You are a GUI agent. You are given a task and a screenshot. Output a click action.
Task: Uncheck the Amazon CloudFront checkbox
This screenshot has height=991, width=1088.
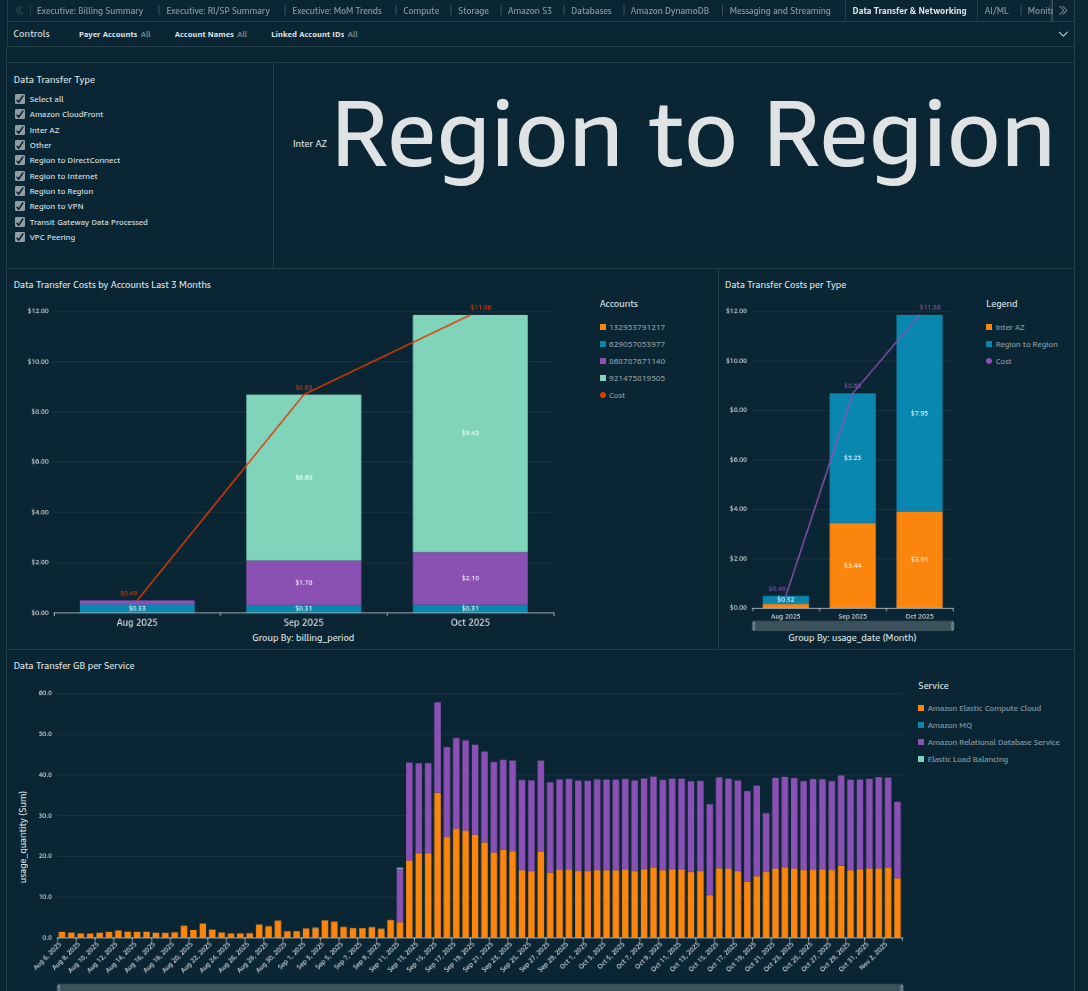[20, 115]
